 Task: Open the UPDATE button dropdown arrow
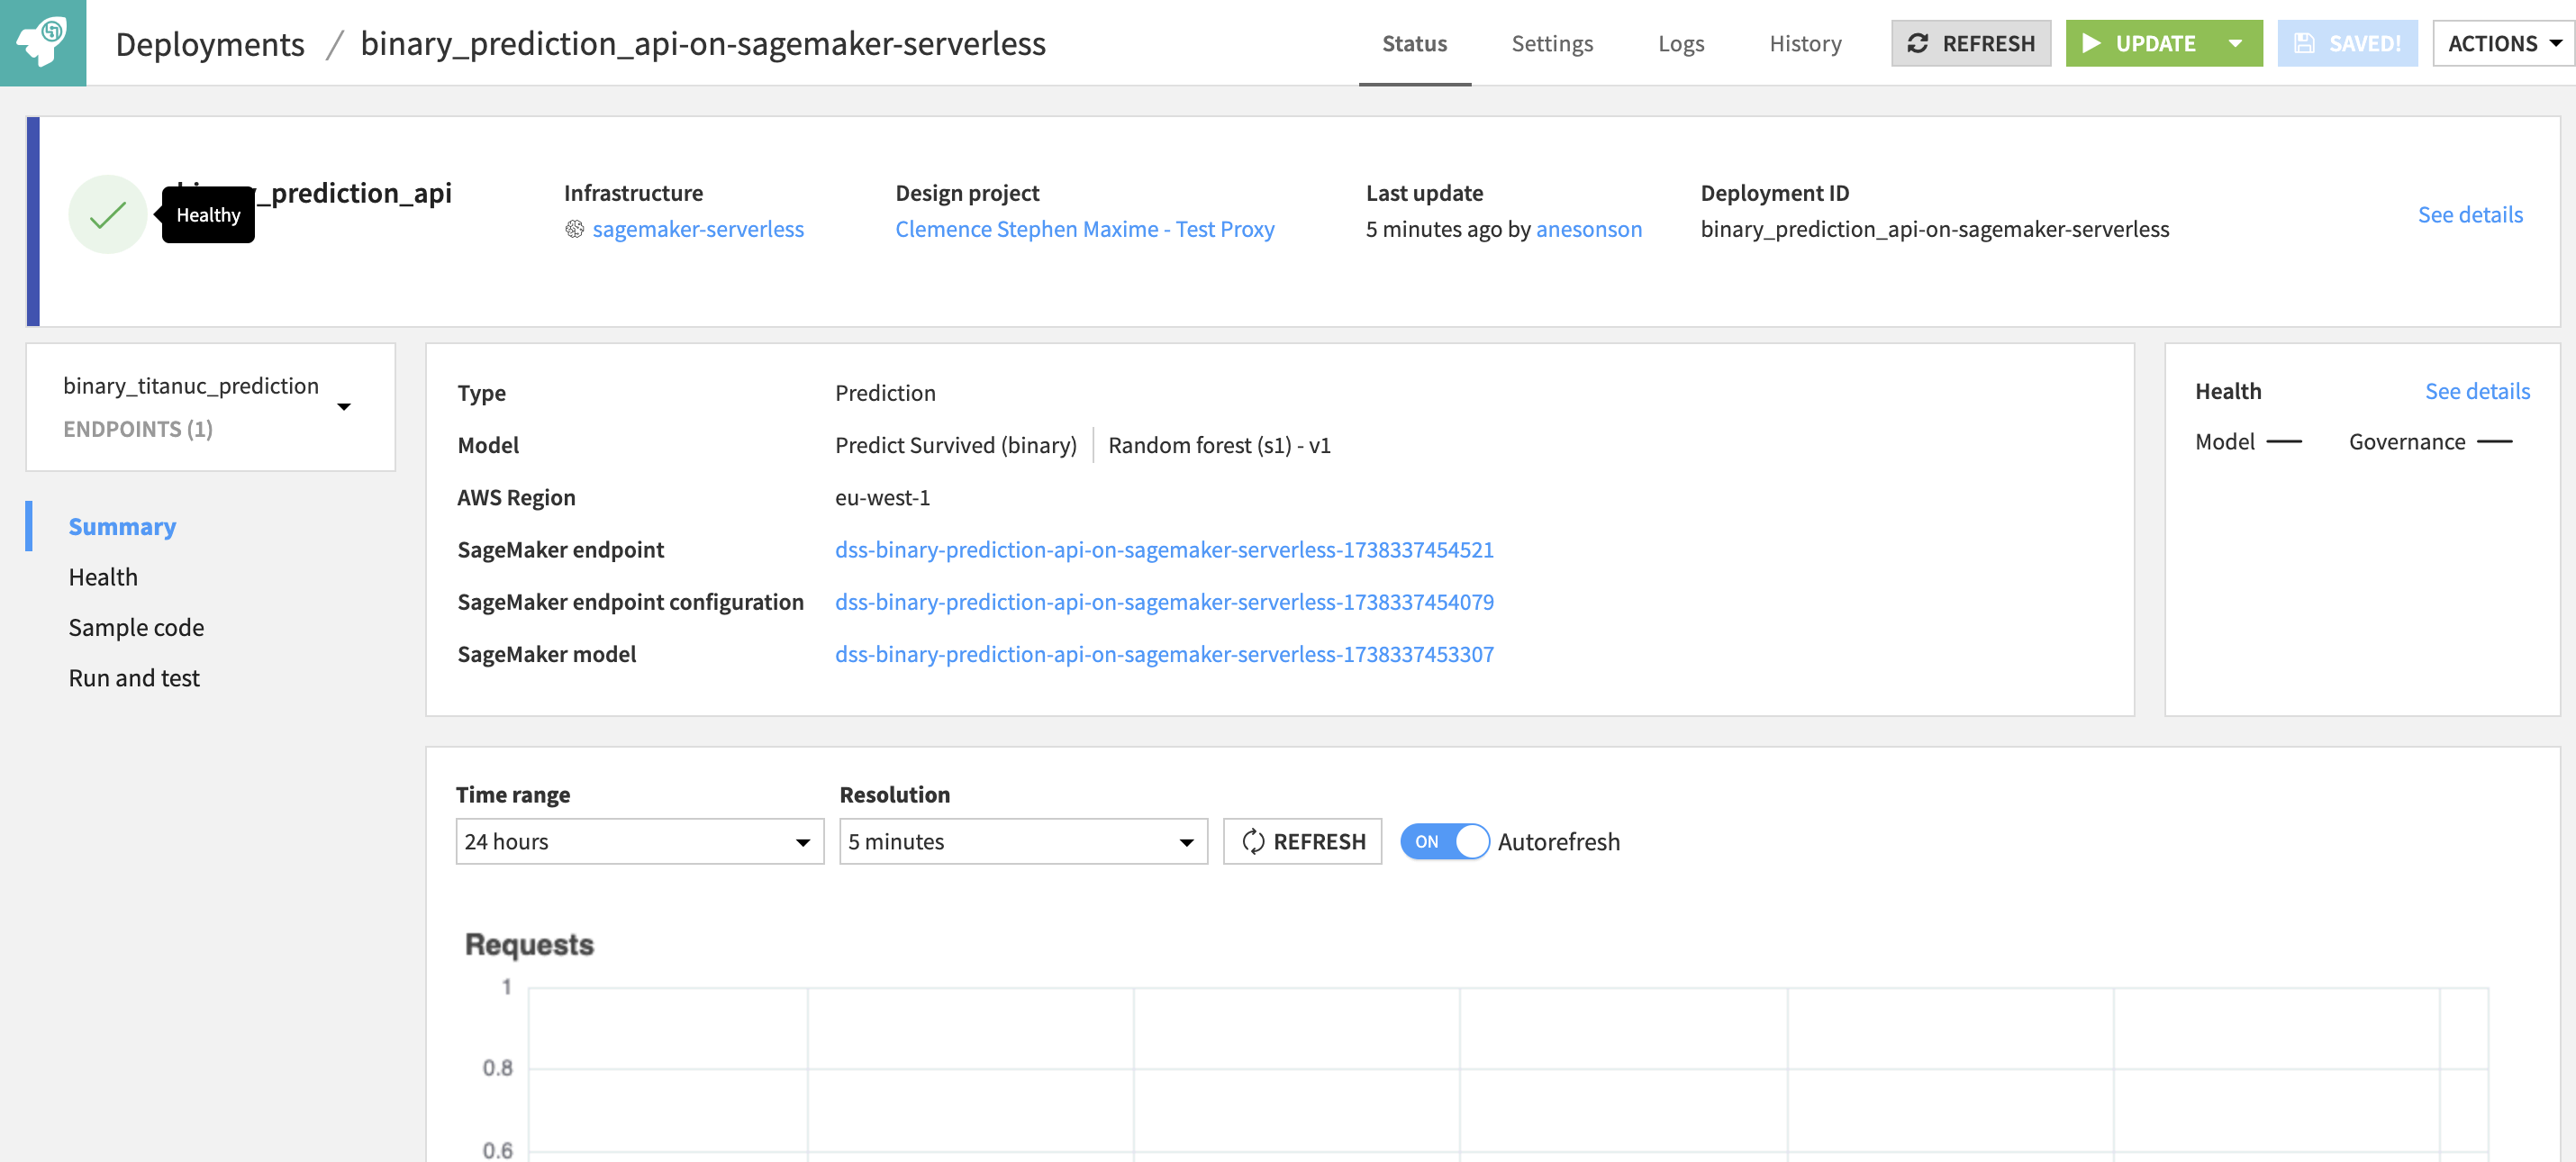tap(2235, 43)
